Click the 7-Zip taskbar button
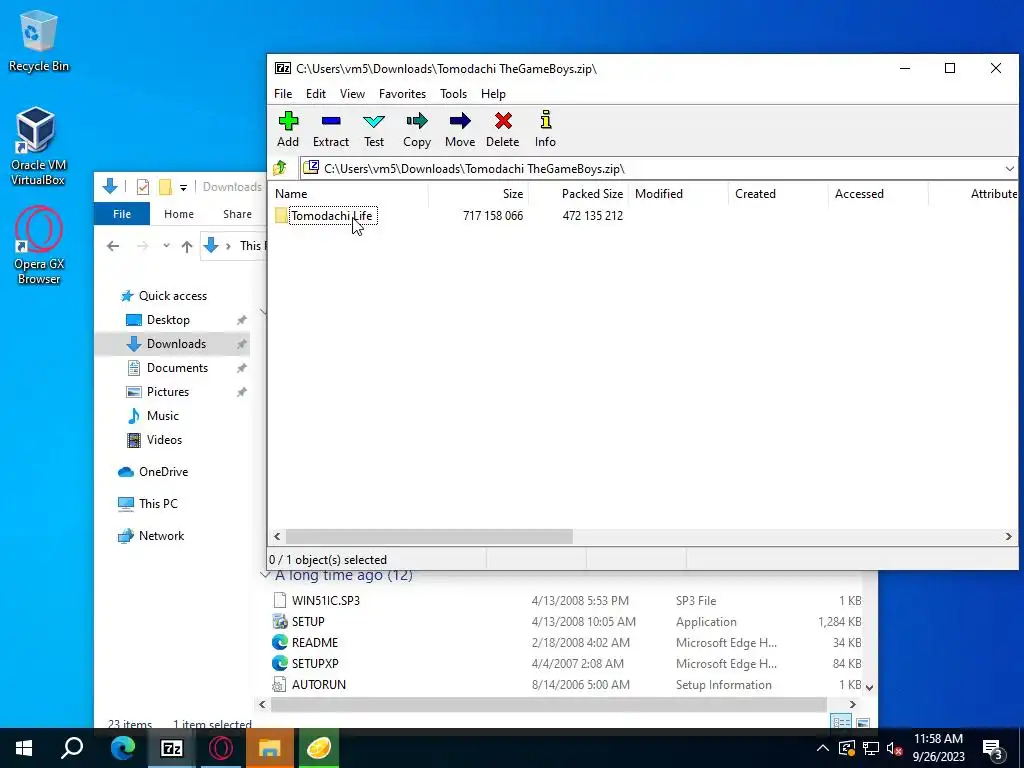 coord(172,748)
